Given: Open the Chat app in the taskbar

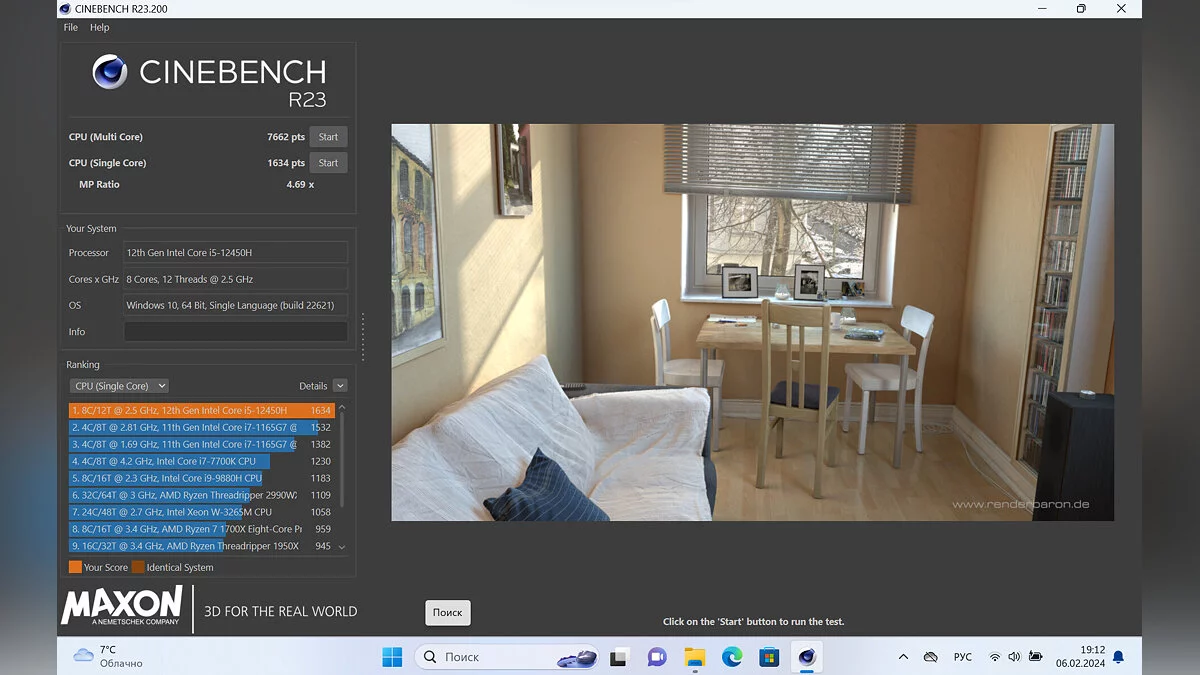Looking at the screenshot, I should 657,657.
